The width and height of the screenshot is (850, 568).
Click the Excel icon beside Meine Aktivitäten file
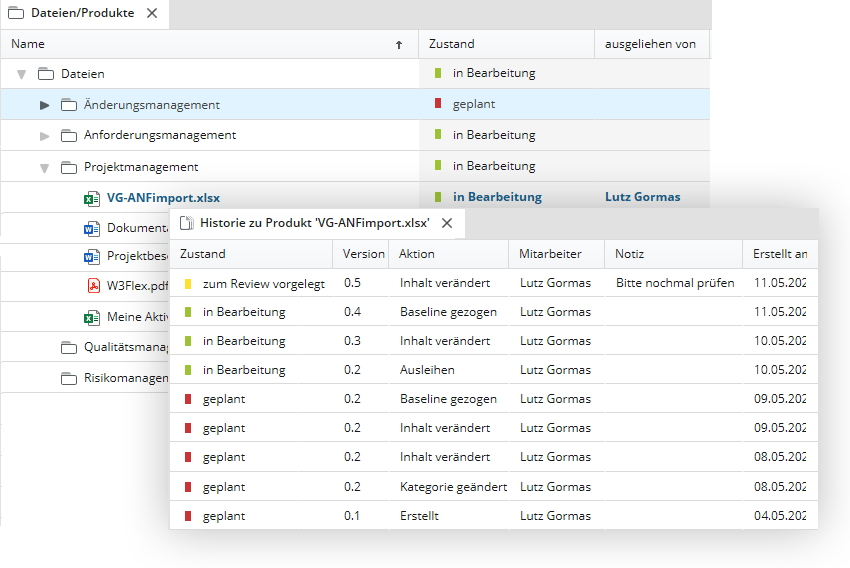[91, 318]
